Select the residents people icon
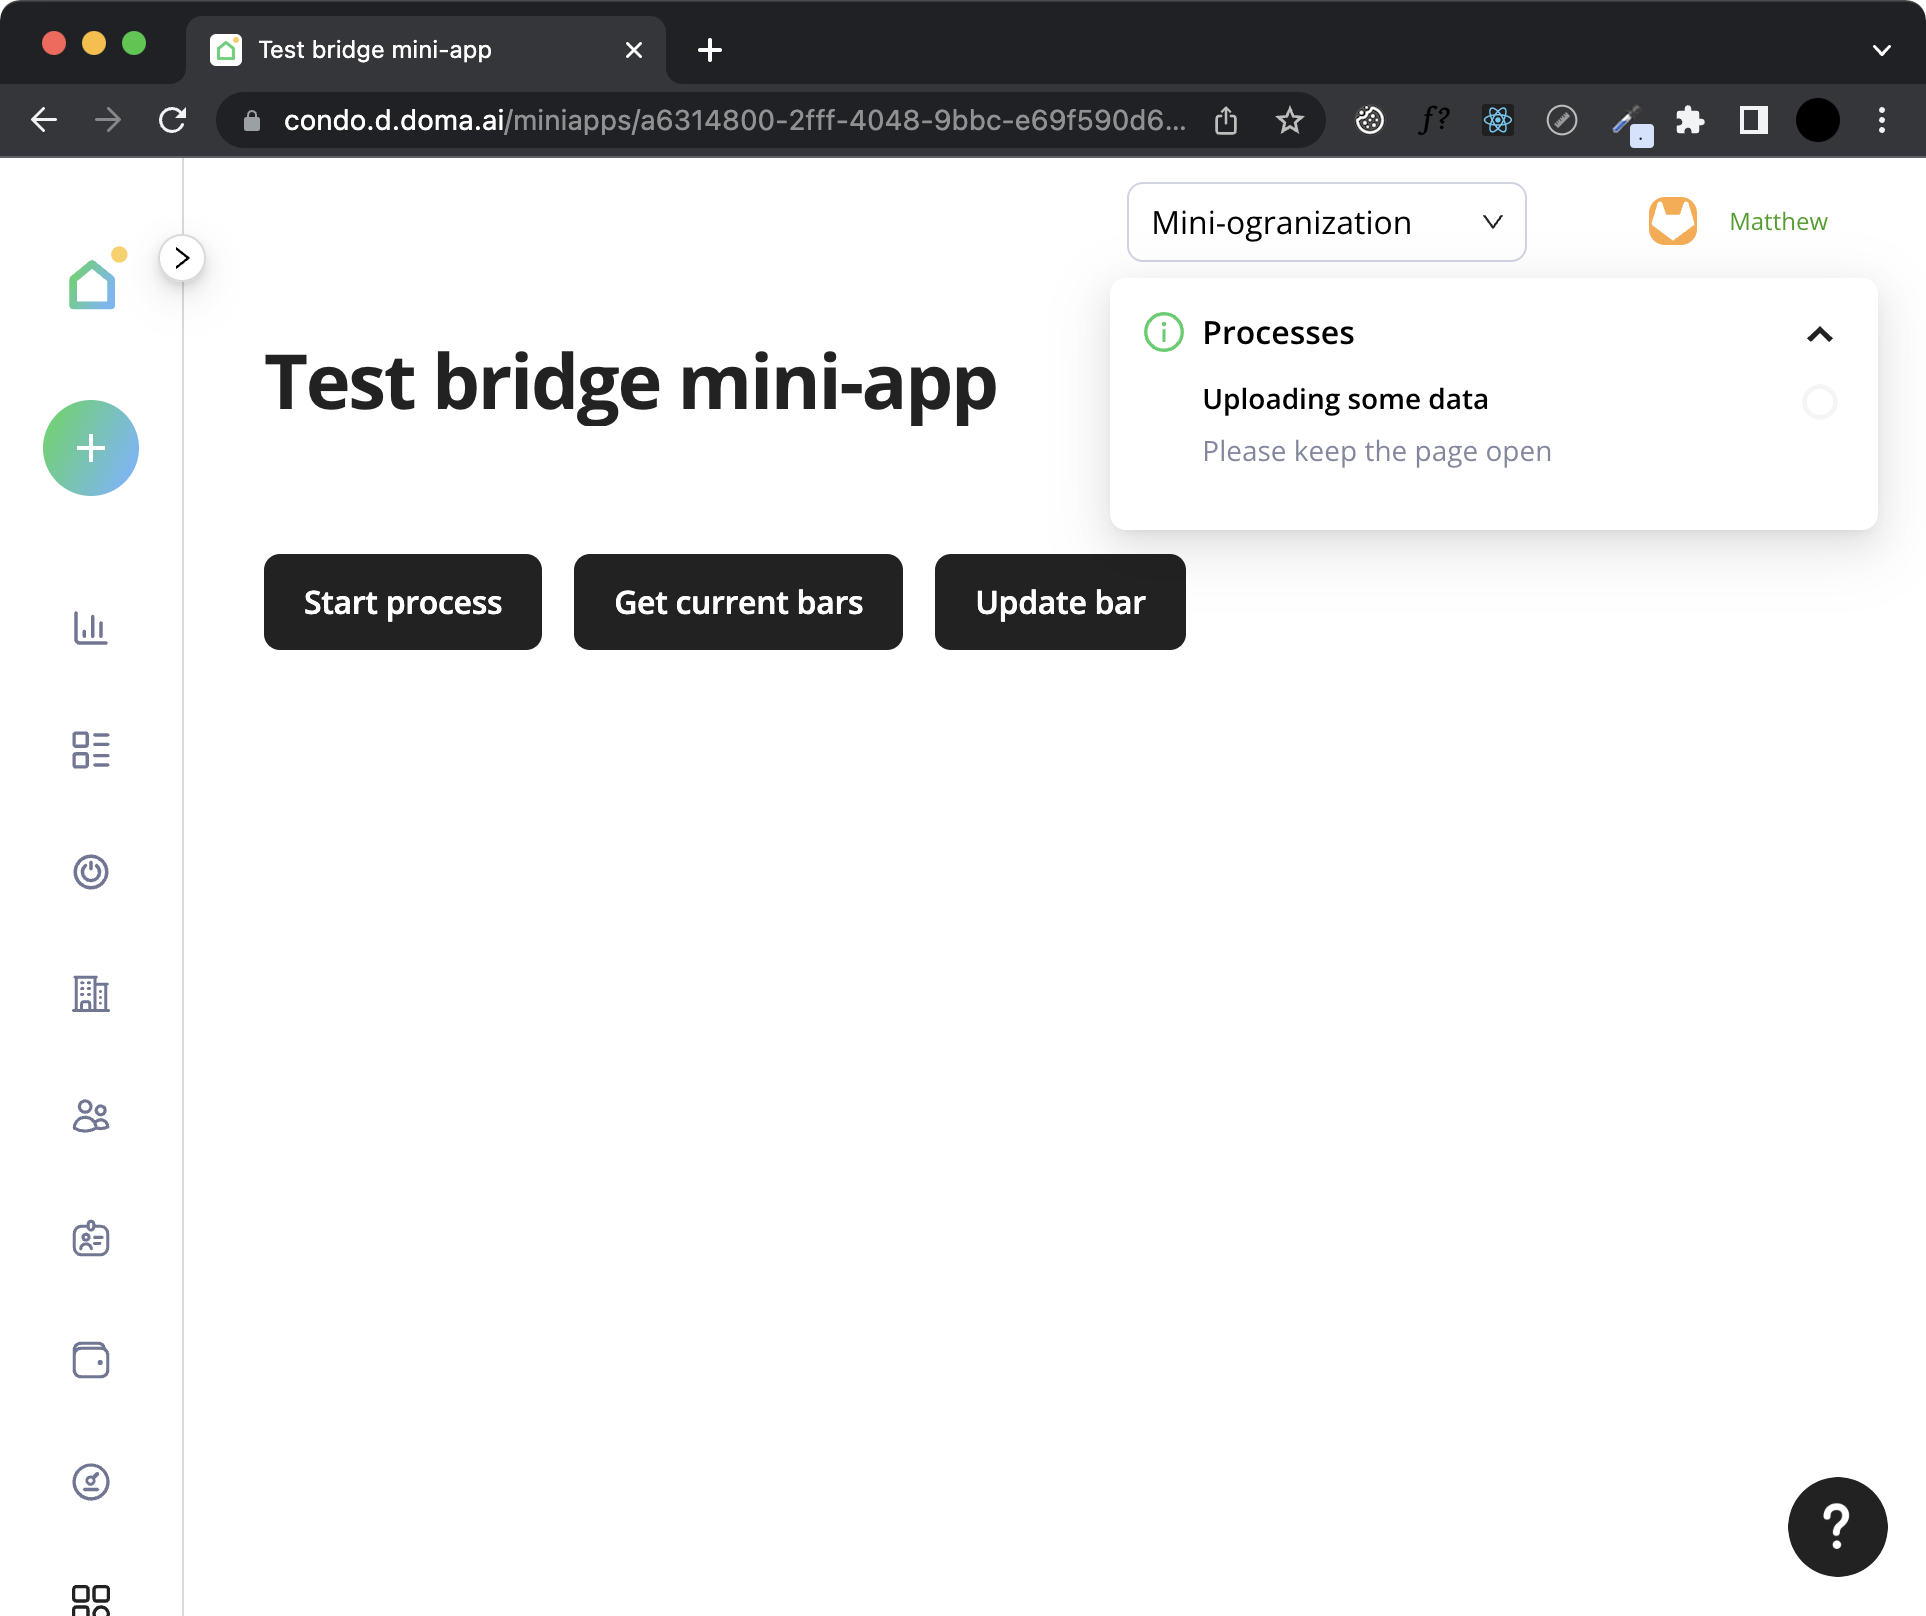 click(91, 1116)
